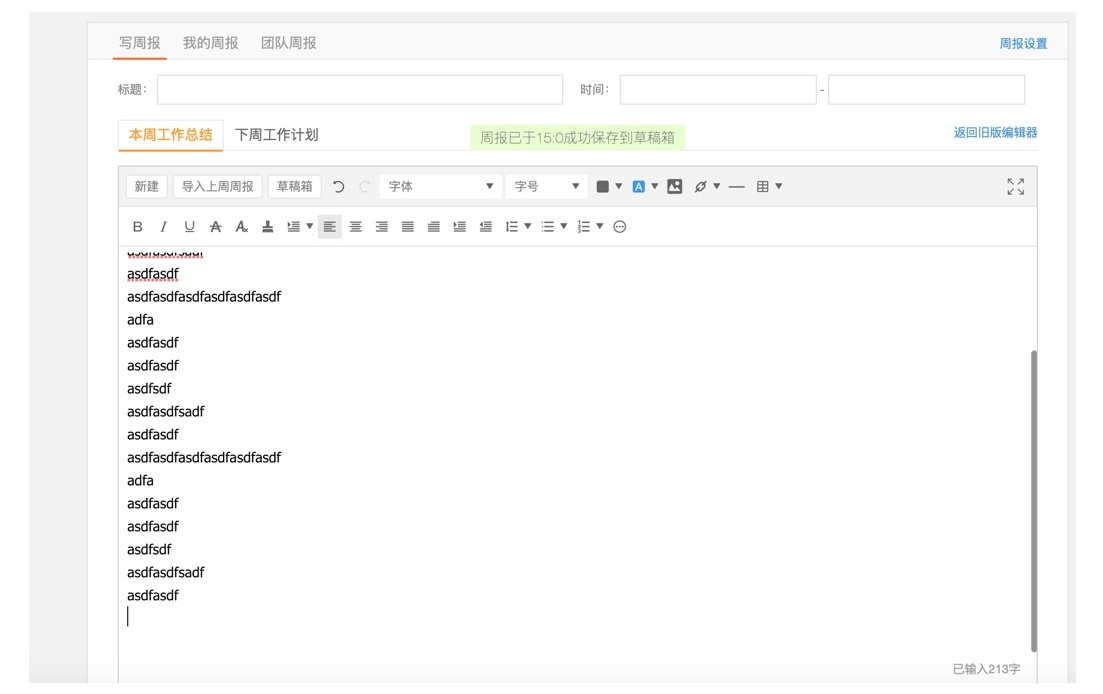Insert a horizontal line
Screen dimensions: 1103x694
737,186
